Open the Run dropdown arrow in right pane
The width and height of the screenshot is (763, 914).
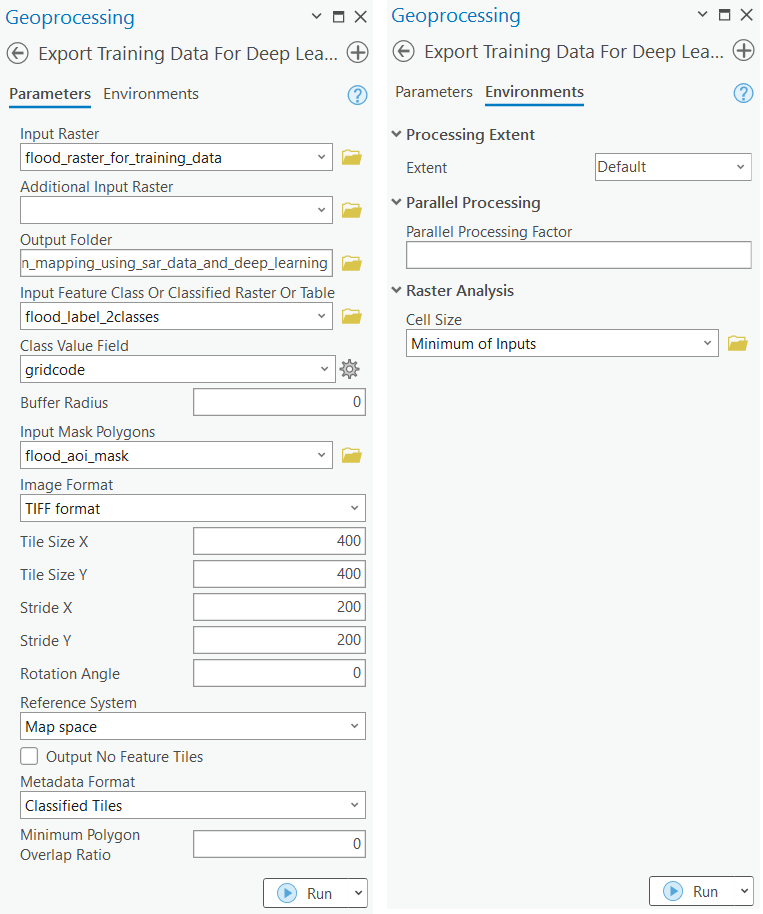click(742, 891)
